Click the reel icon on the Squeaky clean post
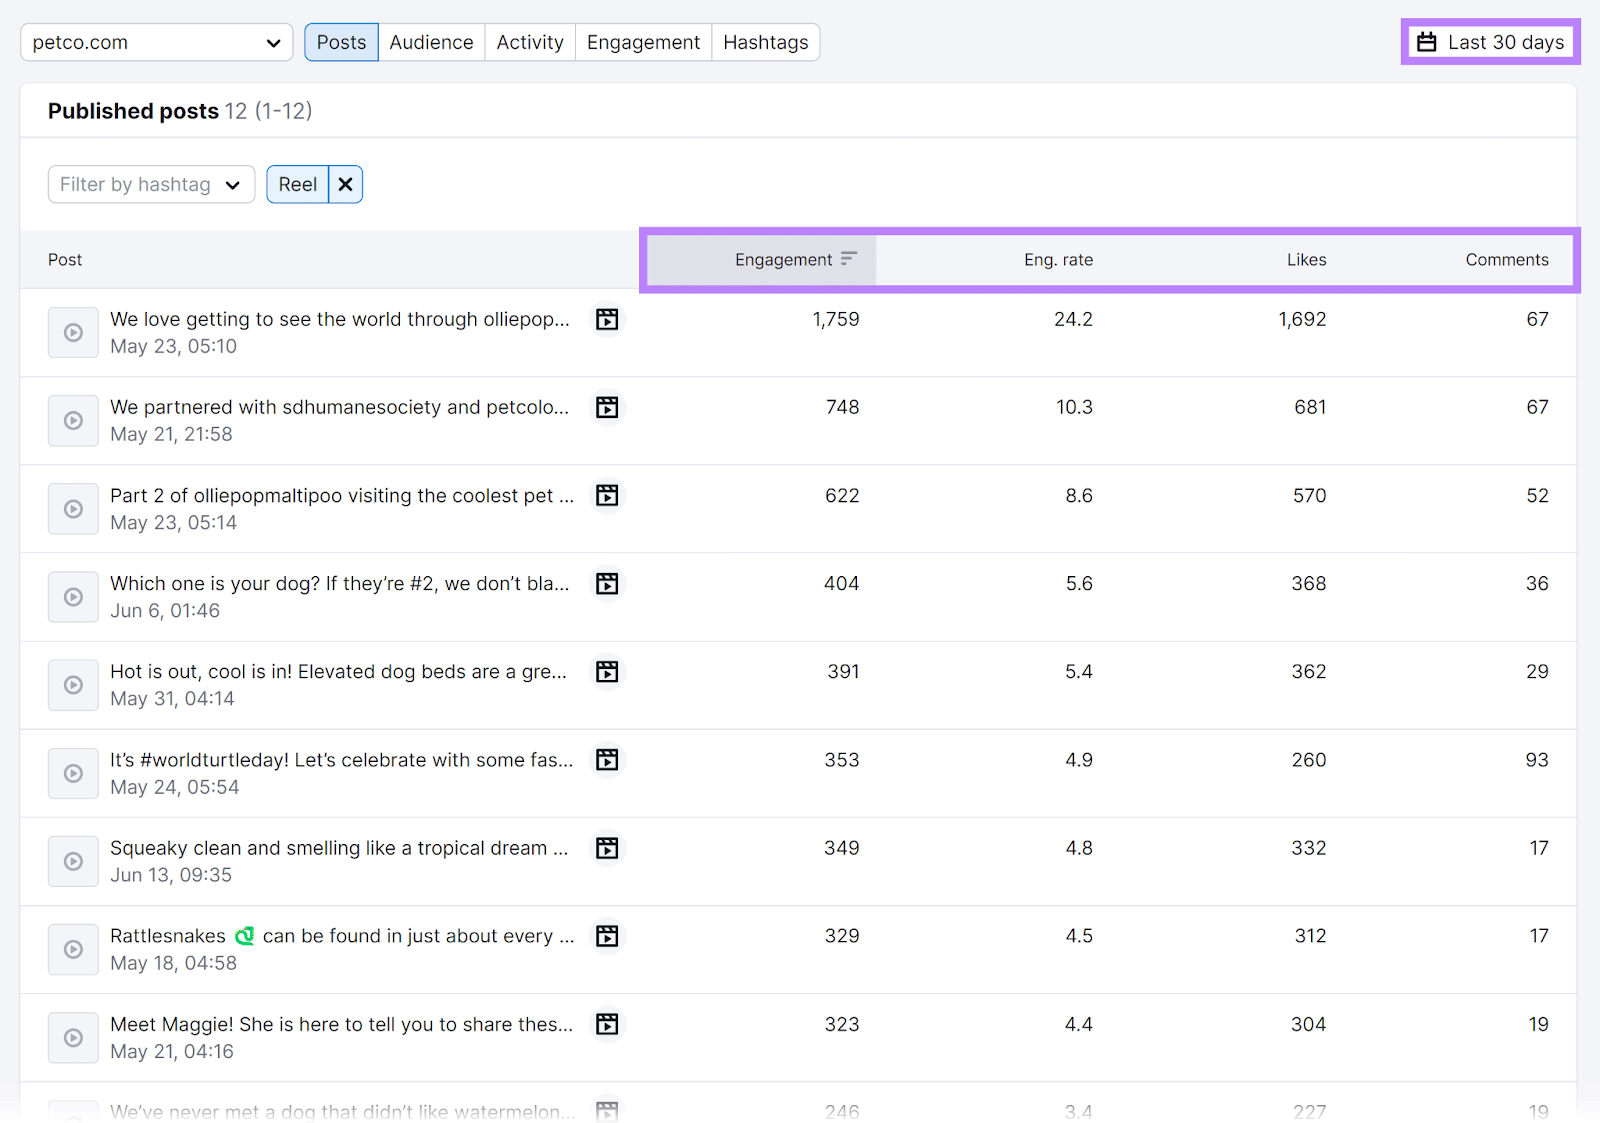Viewport: 1600px width, 1123px height. coord(606,848)
